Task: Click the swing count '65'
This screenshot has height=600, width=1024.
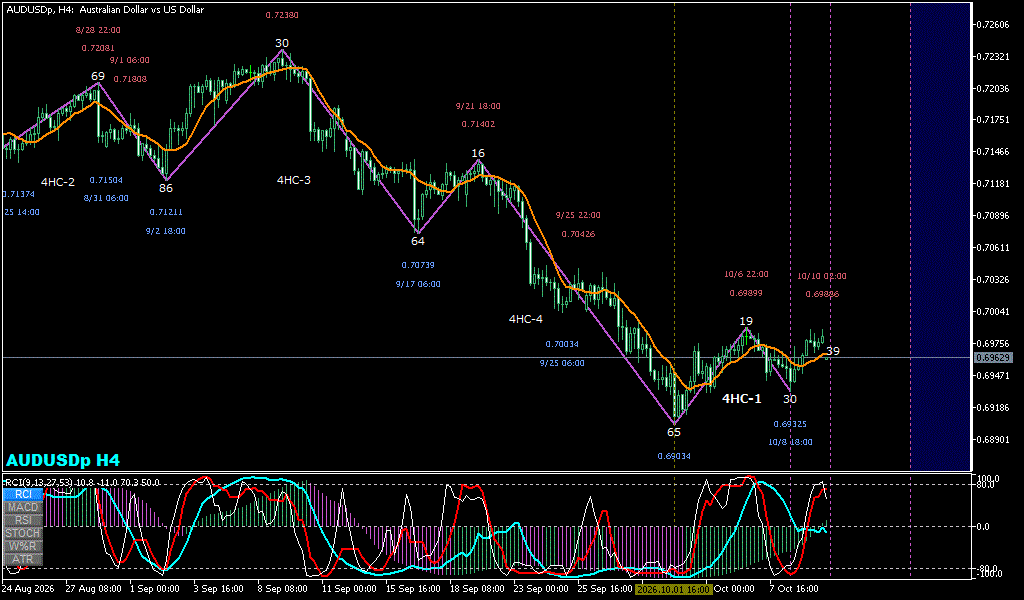Action: 674,432
